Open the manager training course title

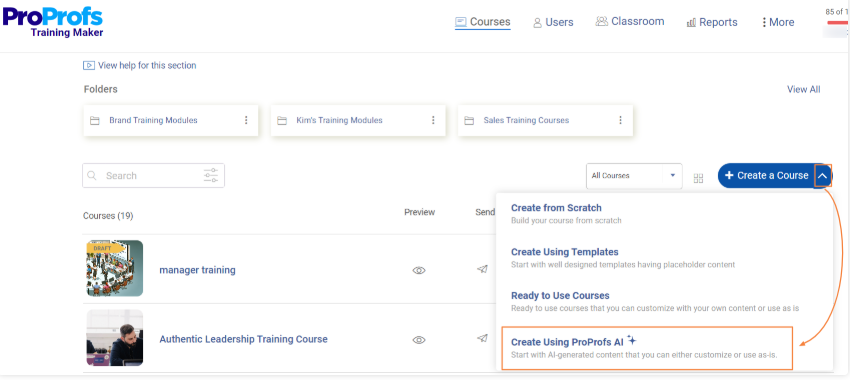coord(197,270)
